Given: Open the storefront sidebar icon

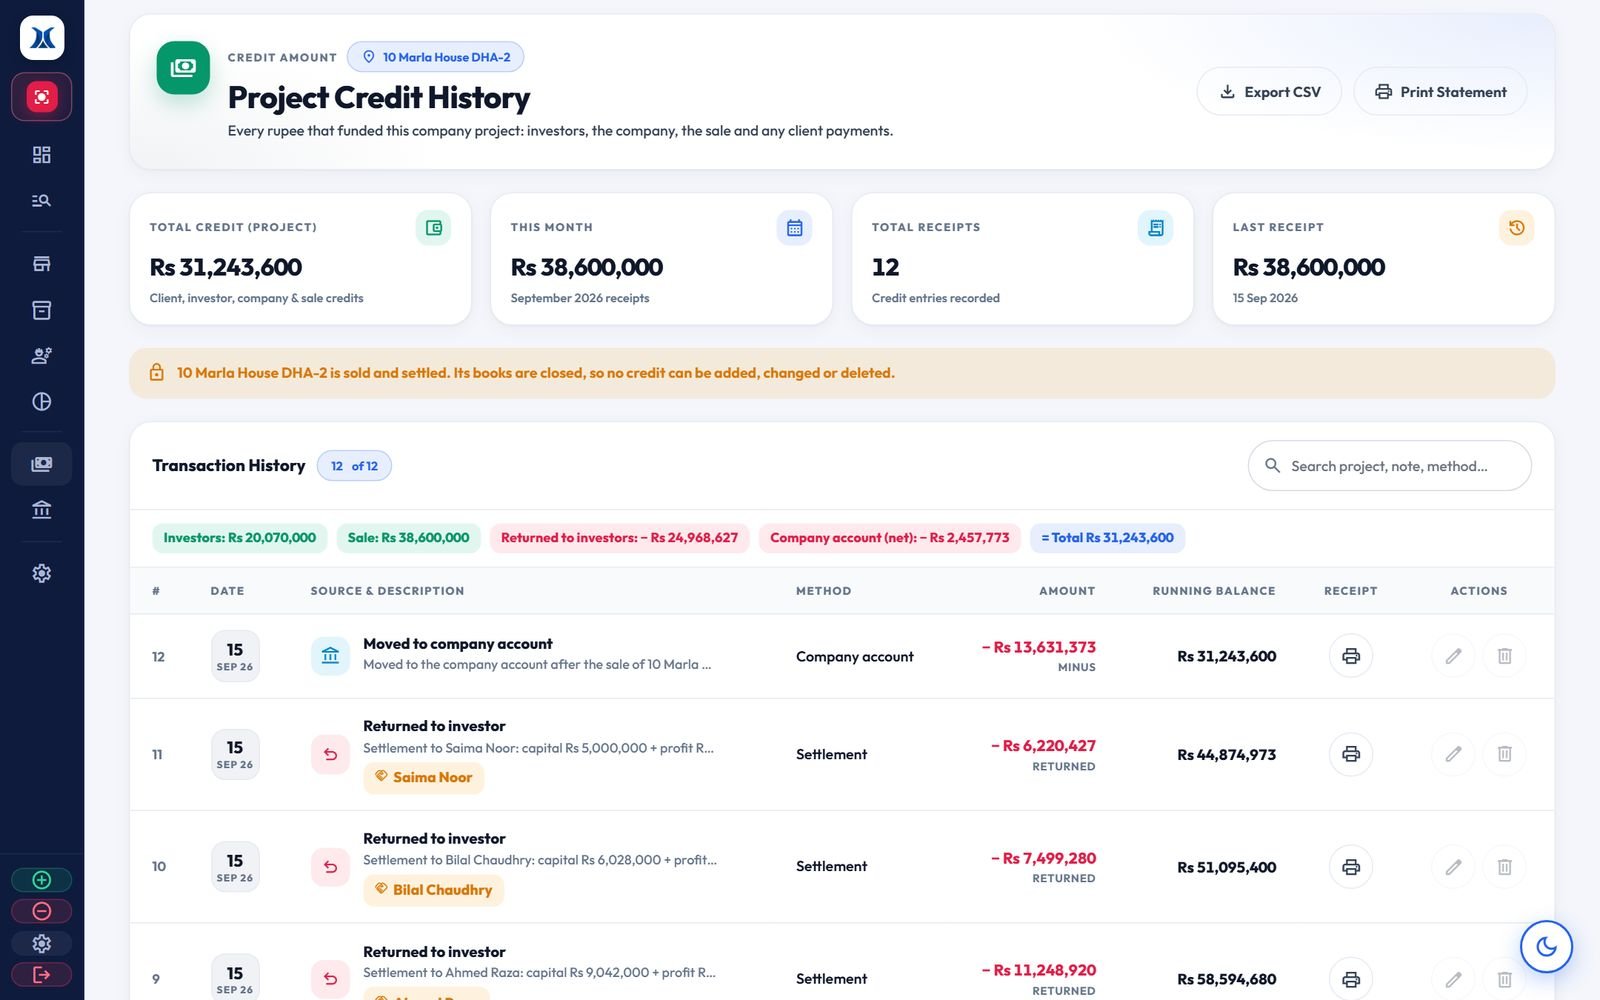Looking at the screenshot, I should point(42,264).
